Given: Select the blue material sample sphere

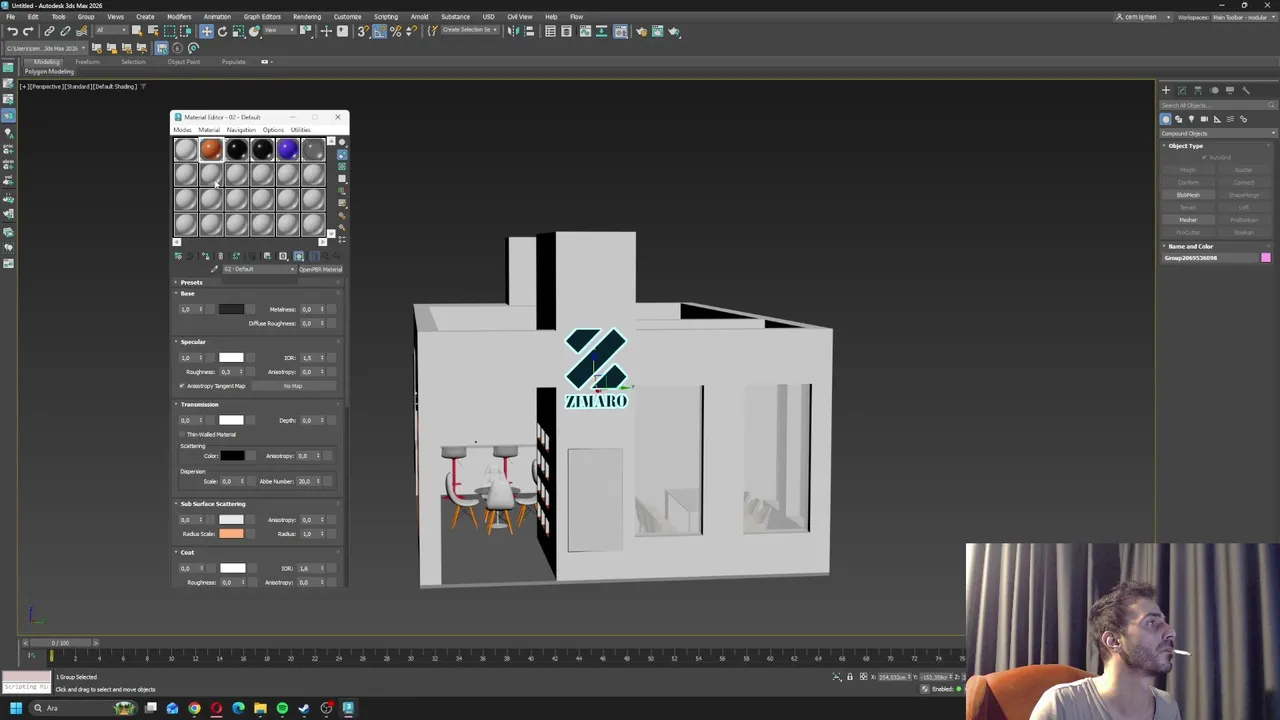Looking at the screenshot, I should (x=287, y=150).
